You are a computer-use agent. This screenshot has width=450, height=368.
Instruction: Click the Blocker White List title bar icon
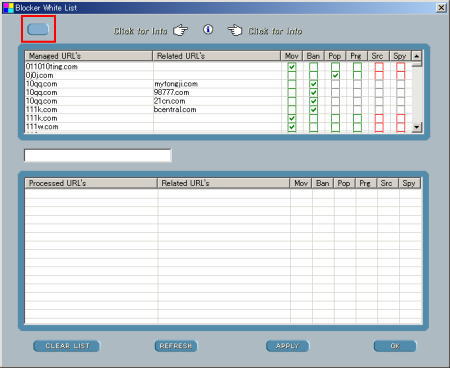coord(8,8)
